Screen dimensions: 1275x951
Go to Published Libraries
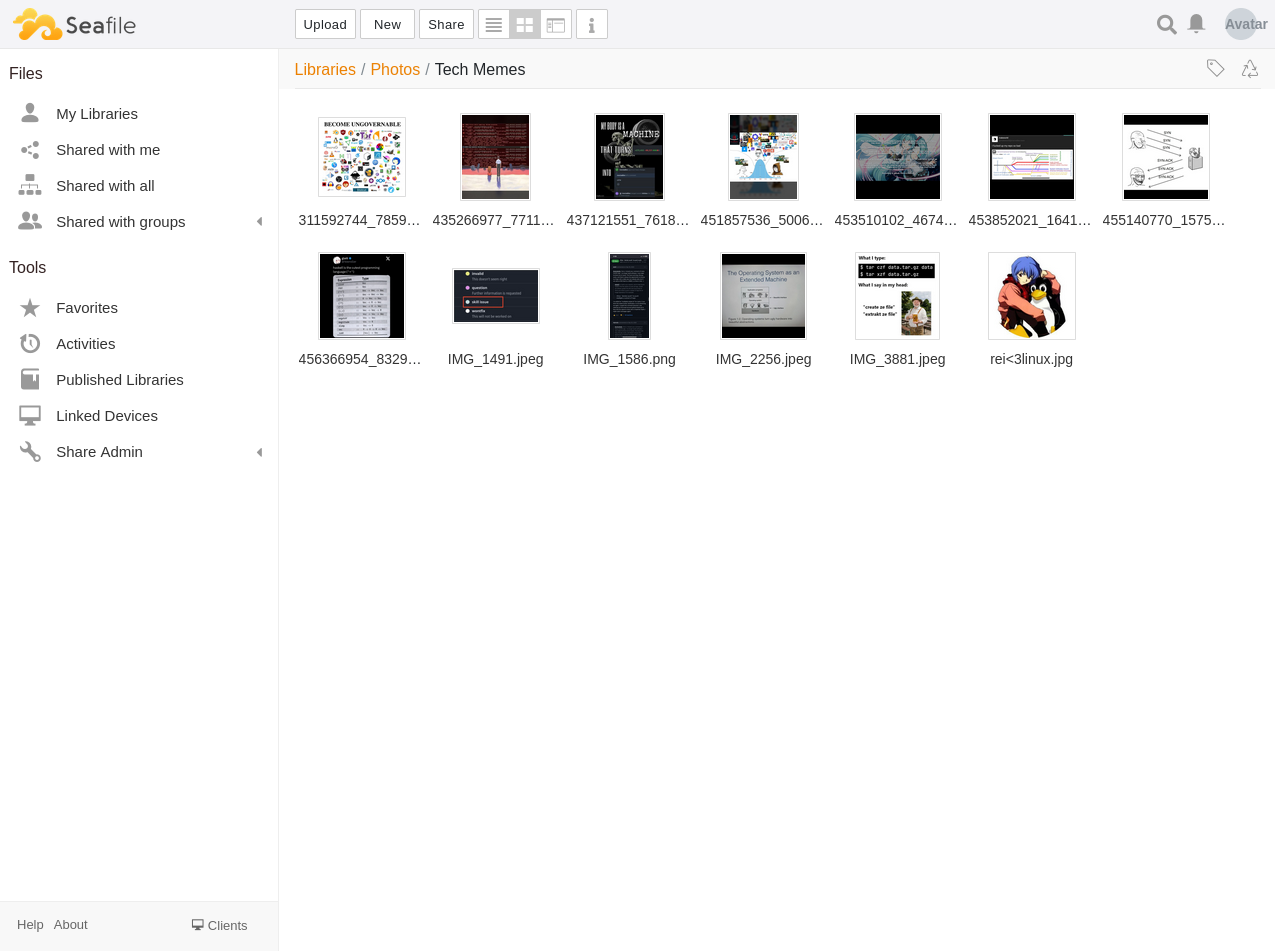tap(120, 380)
